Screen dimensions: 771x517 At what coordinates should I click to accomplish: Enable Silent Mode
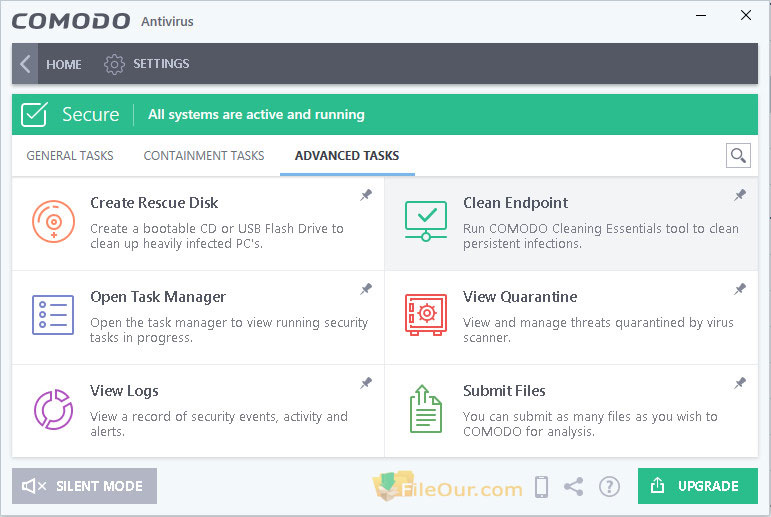tap(85, 486)
